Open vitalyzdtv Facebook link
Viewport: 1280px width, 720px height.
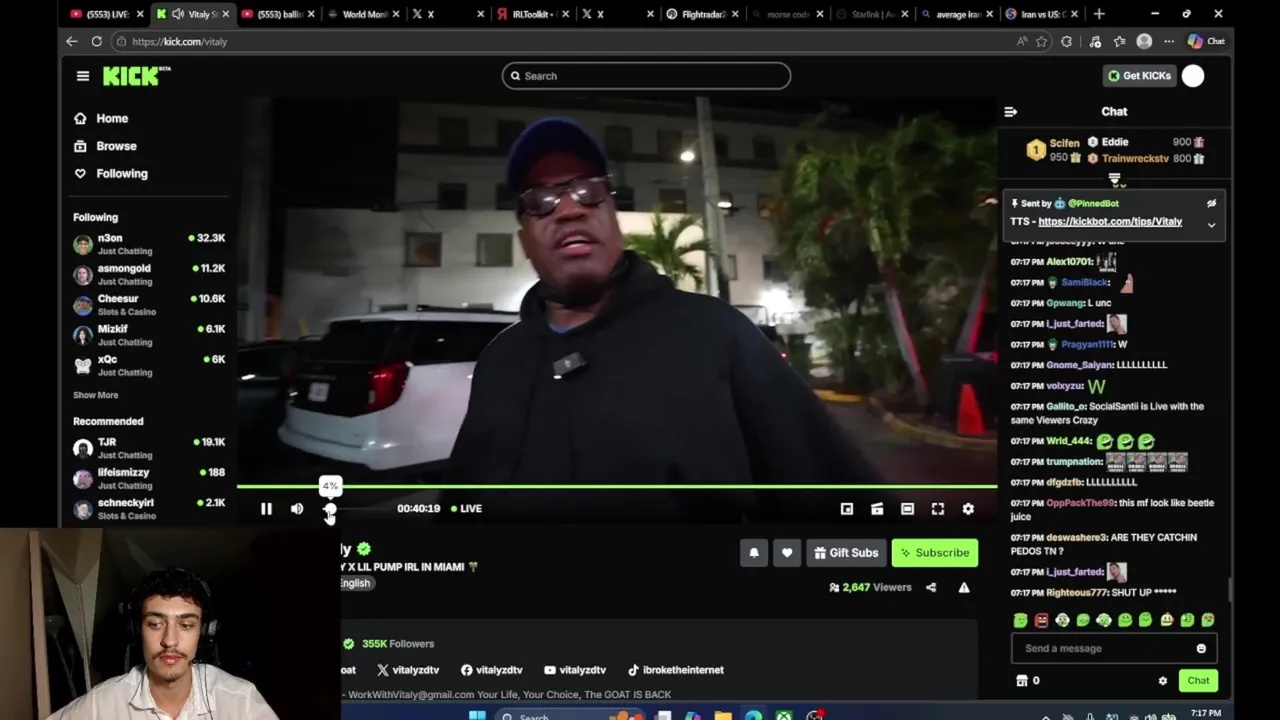pos(492,670)
